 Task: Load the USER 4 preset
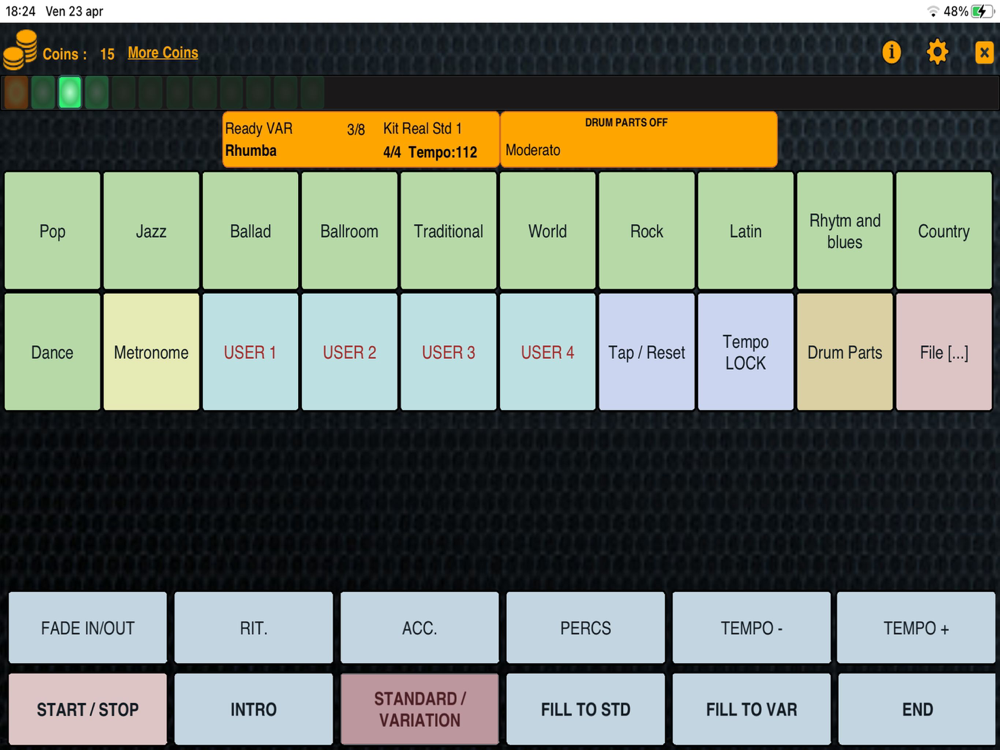click(x=547, y=352)
